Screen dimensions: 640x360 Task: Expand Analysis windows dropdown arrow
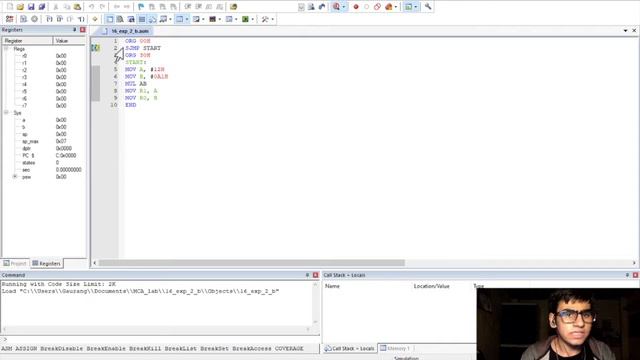tap(220, 19)
